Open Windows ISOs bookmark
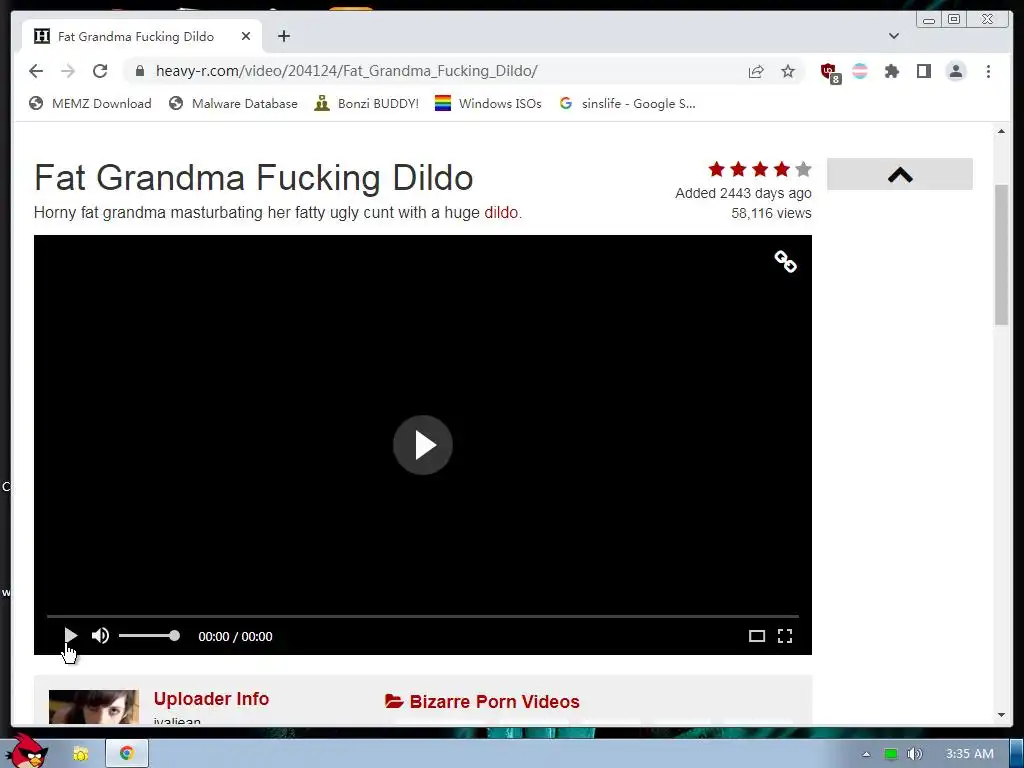This screenshot has width=1024, height=768. [x=488, y=103]
